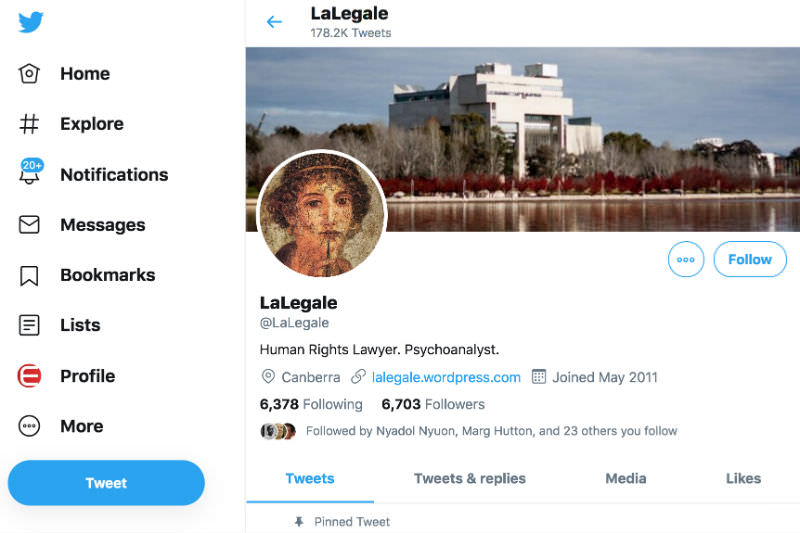
Task: Go back using the left arrow
Action: tap(274, 22)
